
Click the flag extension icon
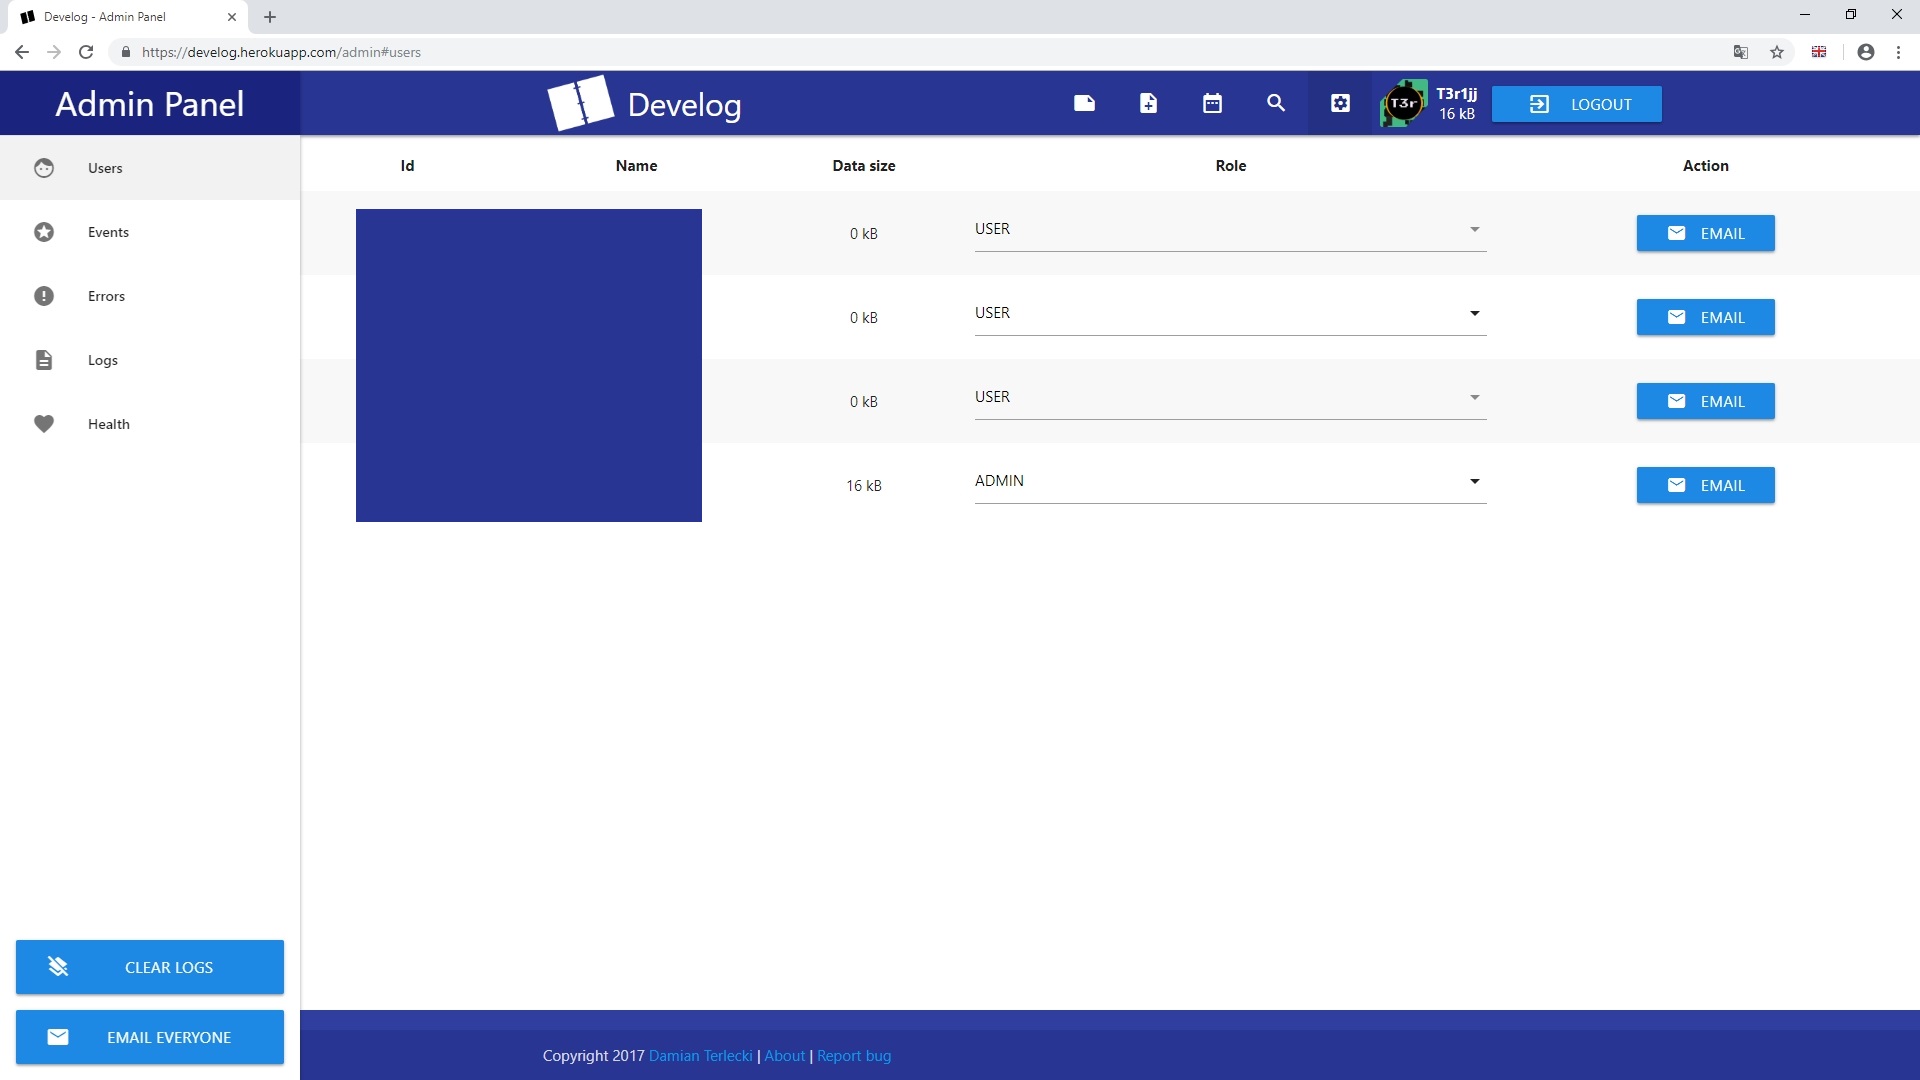click(x=1819, y=52)
